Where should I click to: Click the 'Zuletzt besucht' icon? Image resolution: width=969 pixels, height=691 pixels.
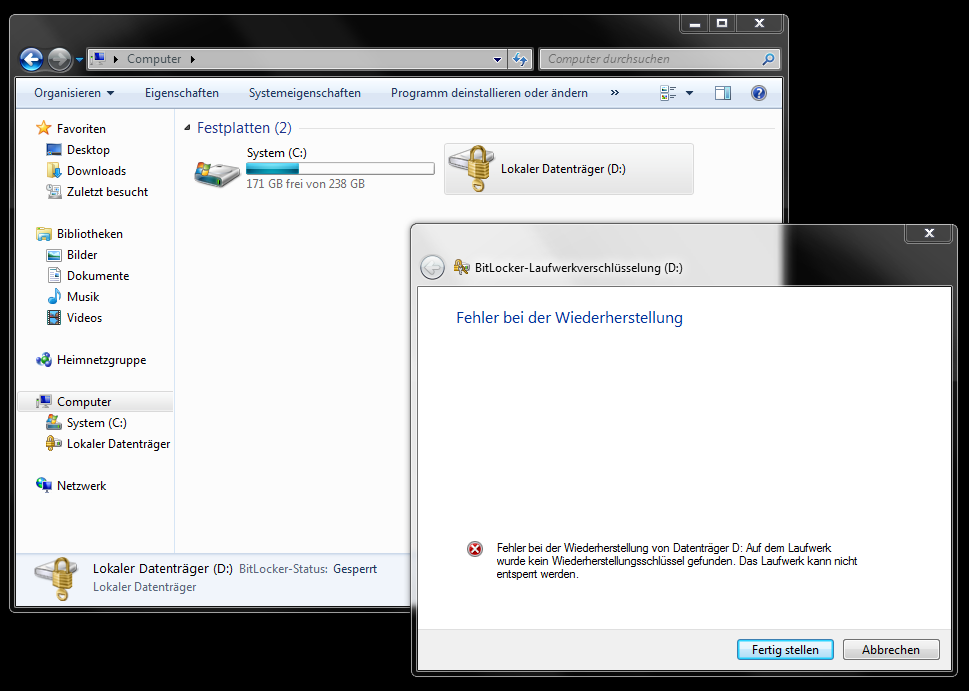pyautogui.click(x=54, y=192)
